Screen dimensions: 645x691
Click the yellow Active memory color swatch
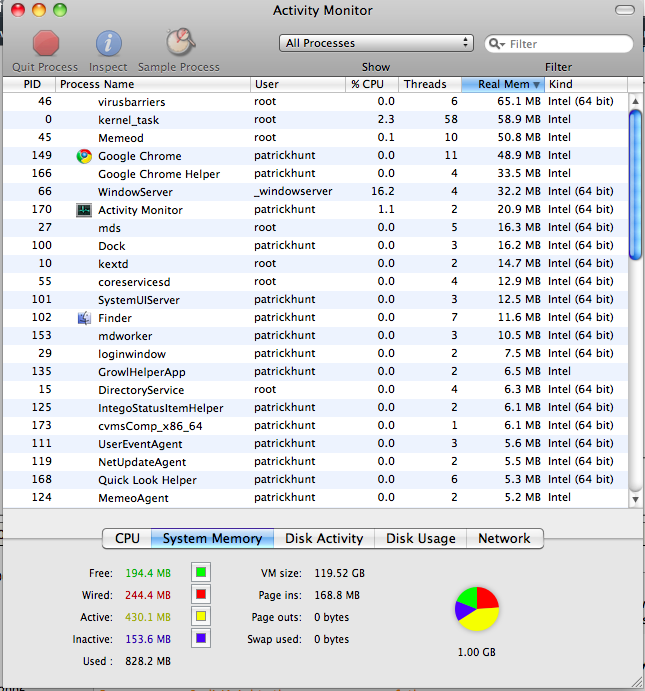tap(201, 617)
